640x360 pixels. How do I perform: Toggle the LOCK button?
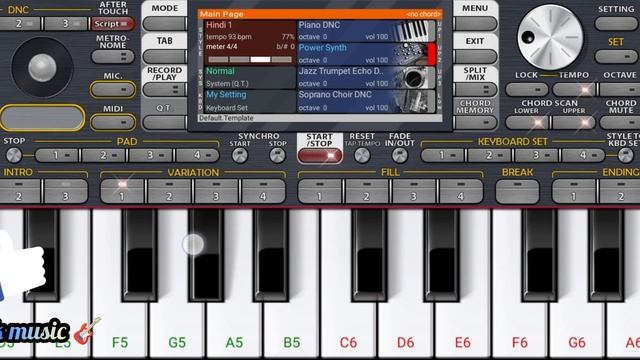pos(527,89)
